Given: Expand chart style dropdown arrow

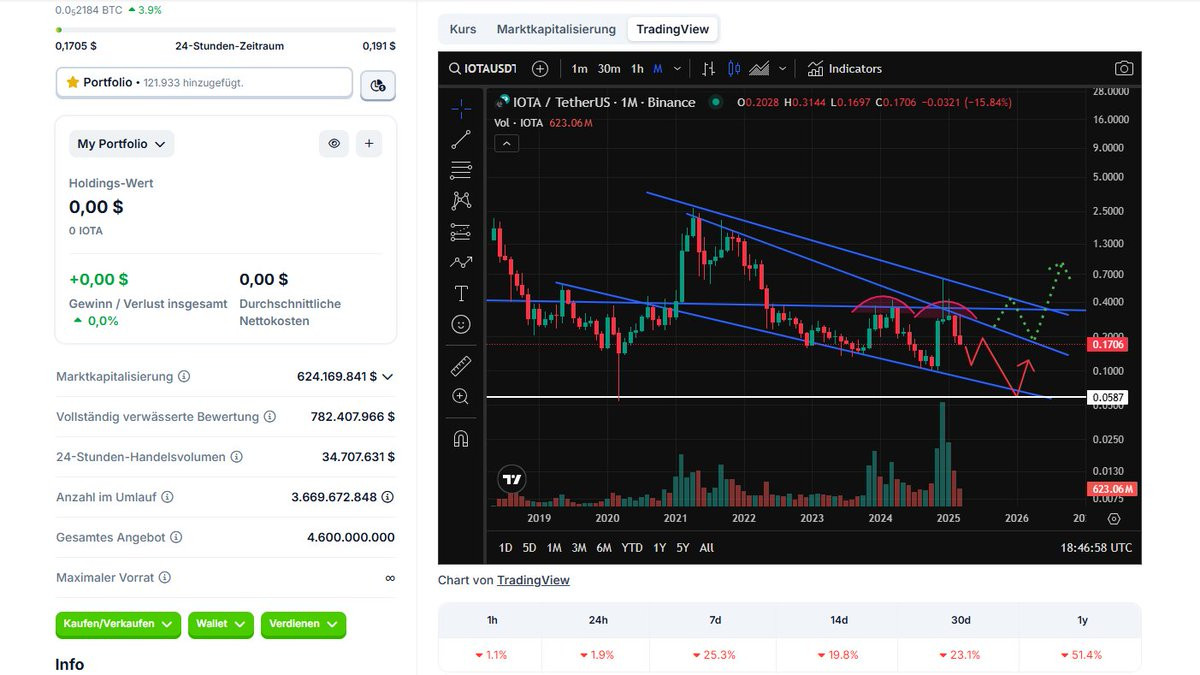Looking at the screenshot, I should pos(781,68).
